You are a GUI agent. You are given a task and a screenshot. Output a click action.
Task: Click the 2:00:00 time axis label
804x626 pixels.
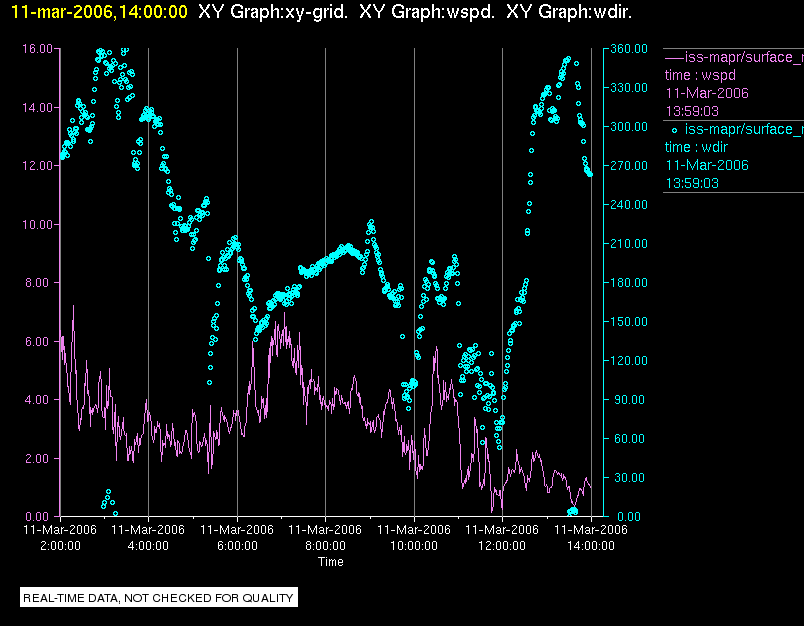60,546
